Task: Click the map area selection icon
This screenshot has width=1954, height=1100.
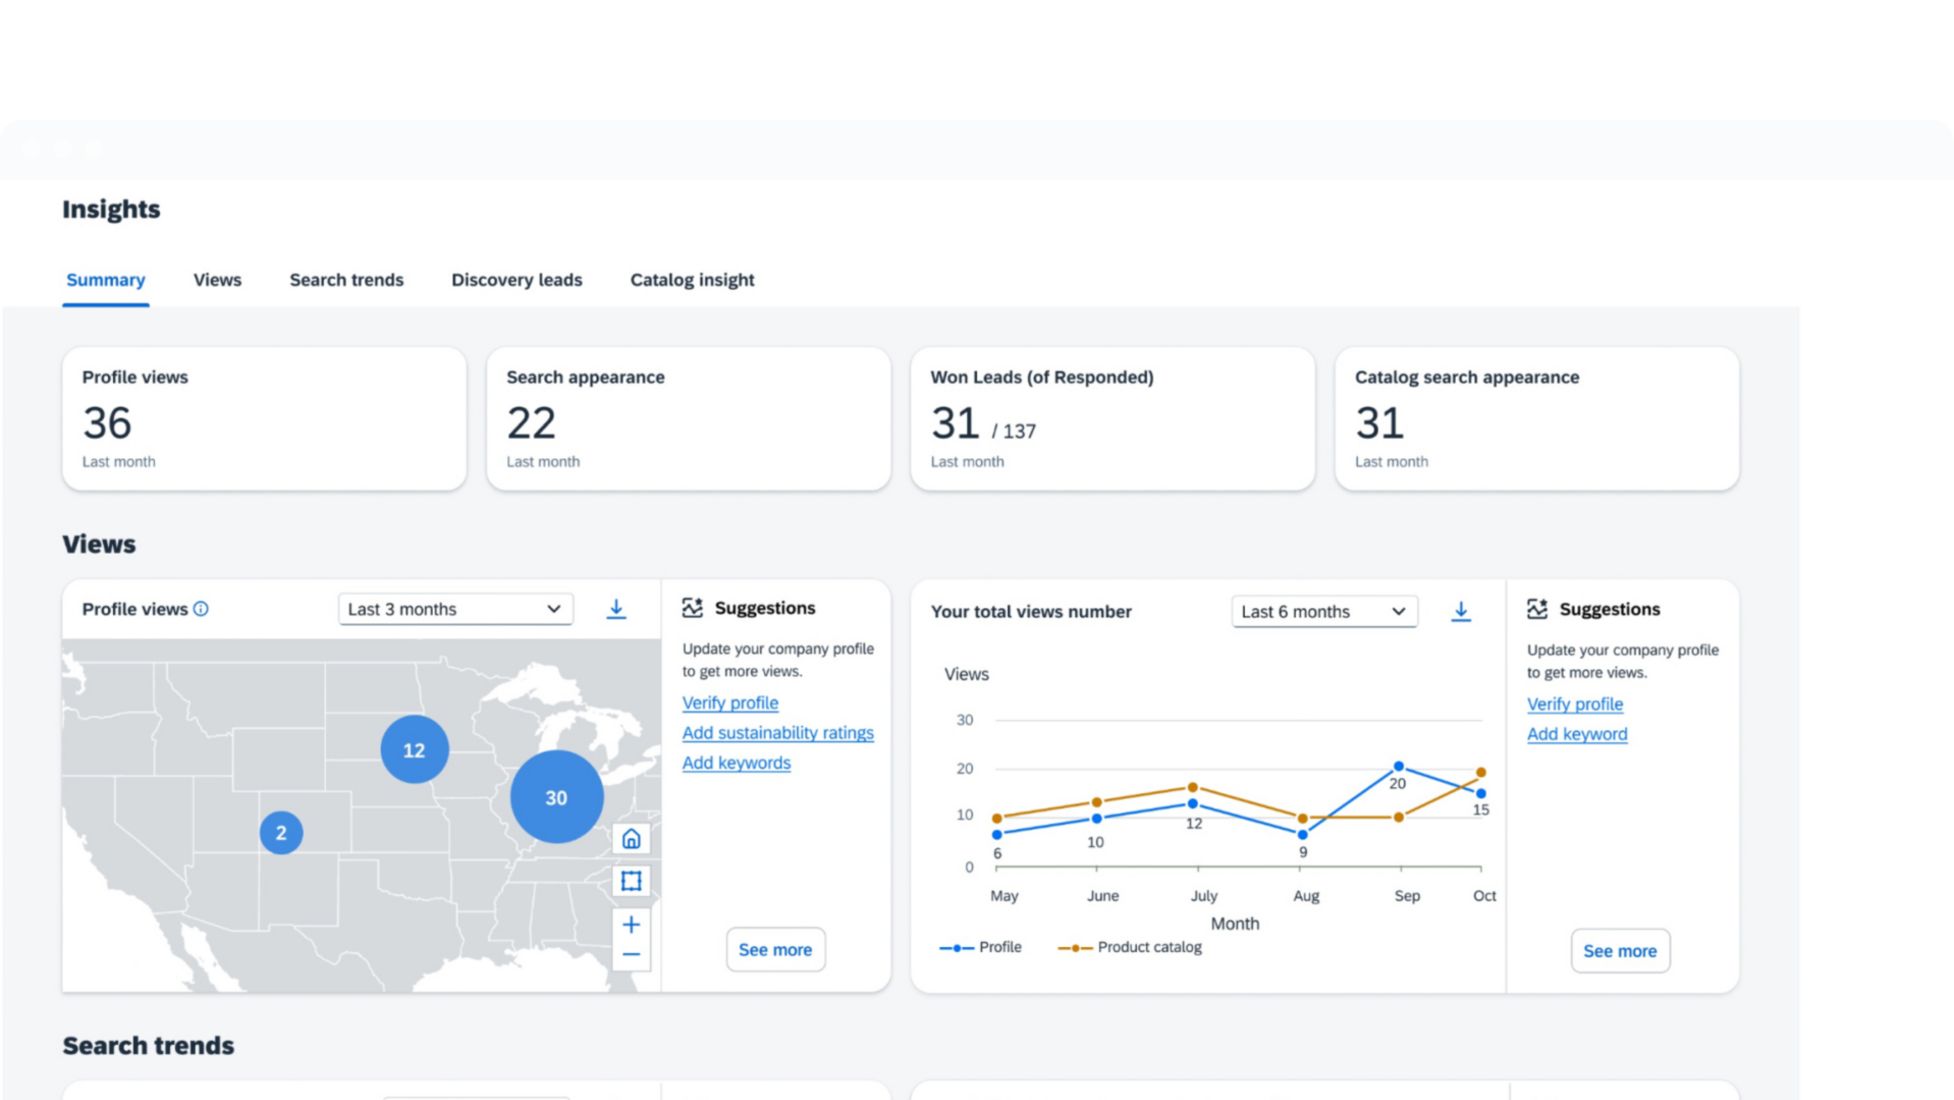Action: (x=631, y=881)
